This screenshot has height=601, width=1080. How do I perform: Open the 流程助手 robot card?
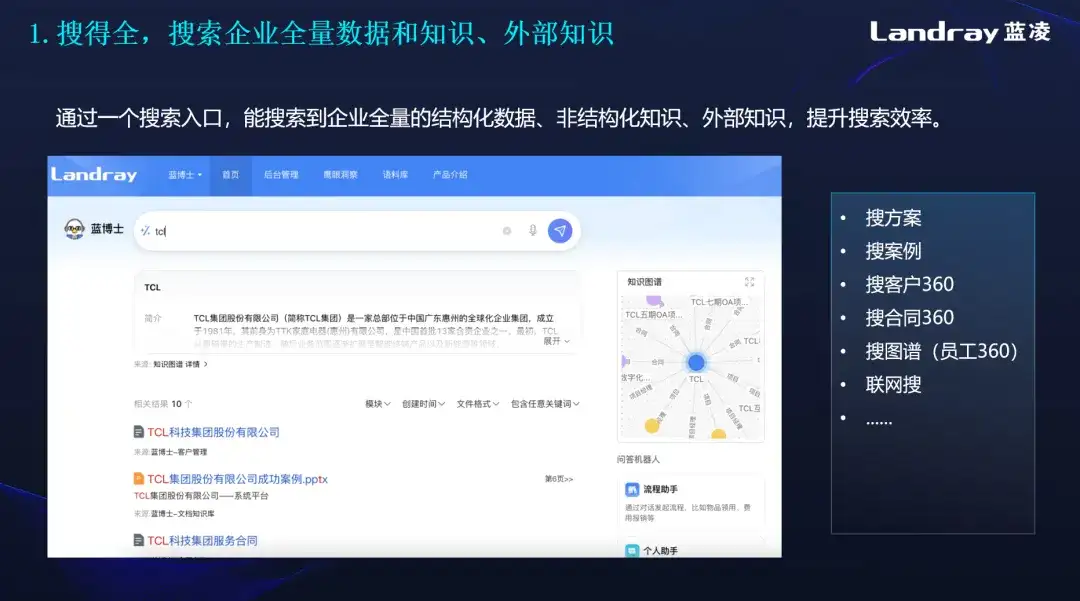[x=691, y=501]
